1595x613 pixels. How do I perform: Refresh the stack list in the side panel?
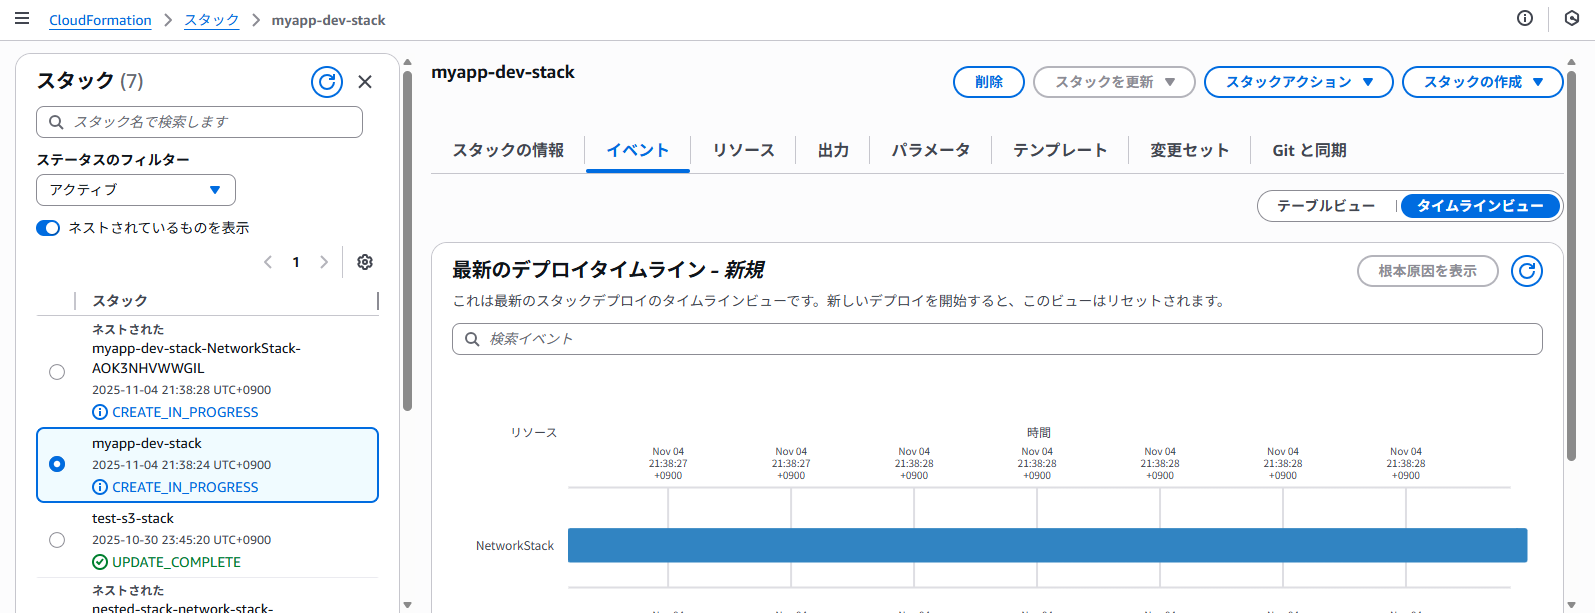click(x=327, y=82)
